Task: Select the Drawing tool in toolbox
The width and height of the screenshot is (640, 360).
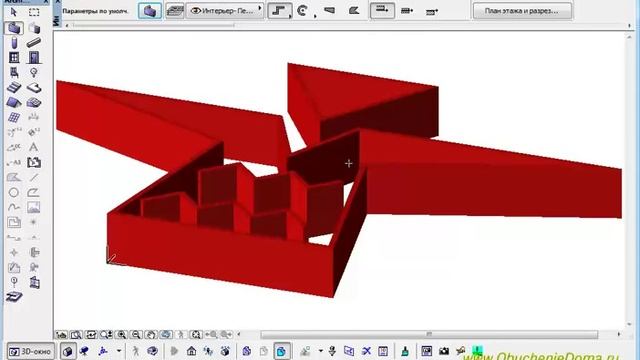Action: click(14, 222)
